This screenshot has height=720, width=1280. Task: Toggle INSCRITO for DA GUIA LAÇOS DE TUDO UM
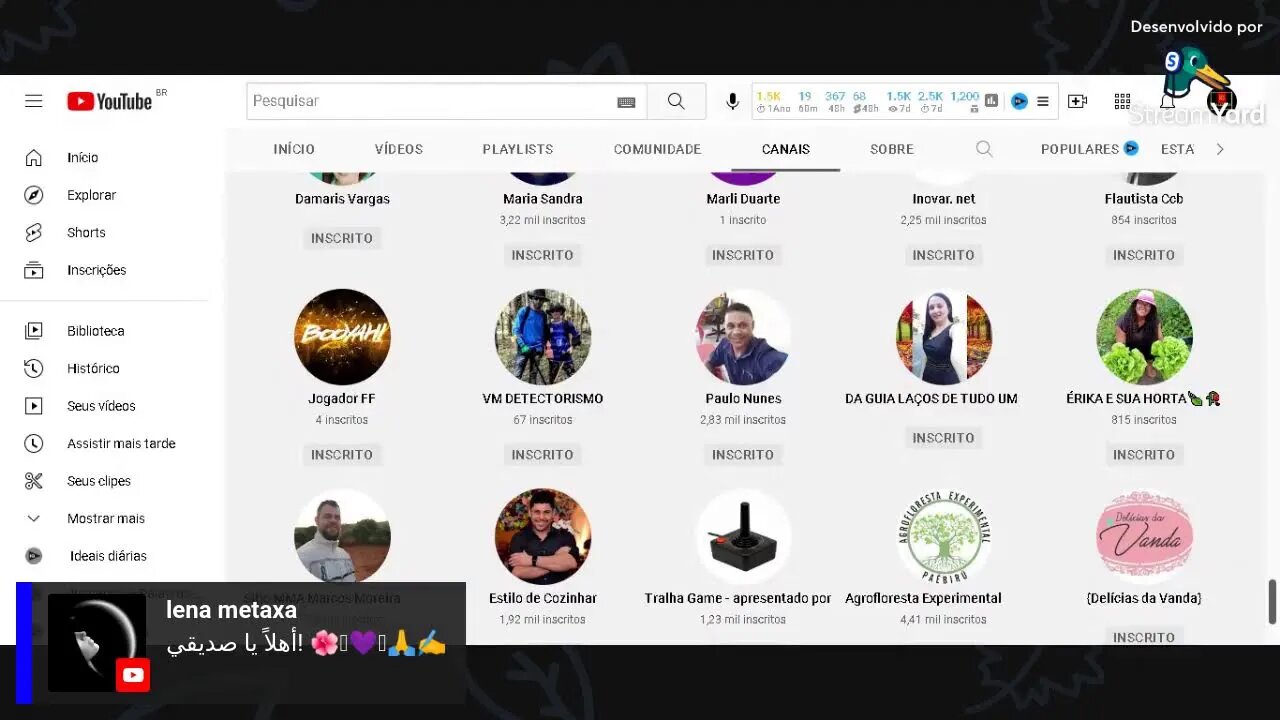tap(944, 438)
